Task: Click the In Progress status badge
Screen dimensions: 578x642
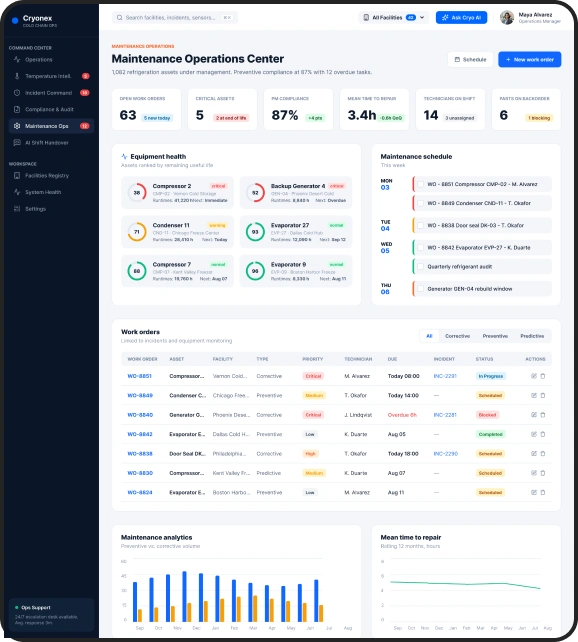Action: 490,376
